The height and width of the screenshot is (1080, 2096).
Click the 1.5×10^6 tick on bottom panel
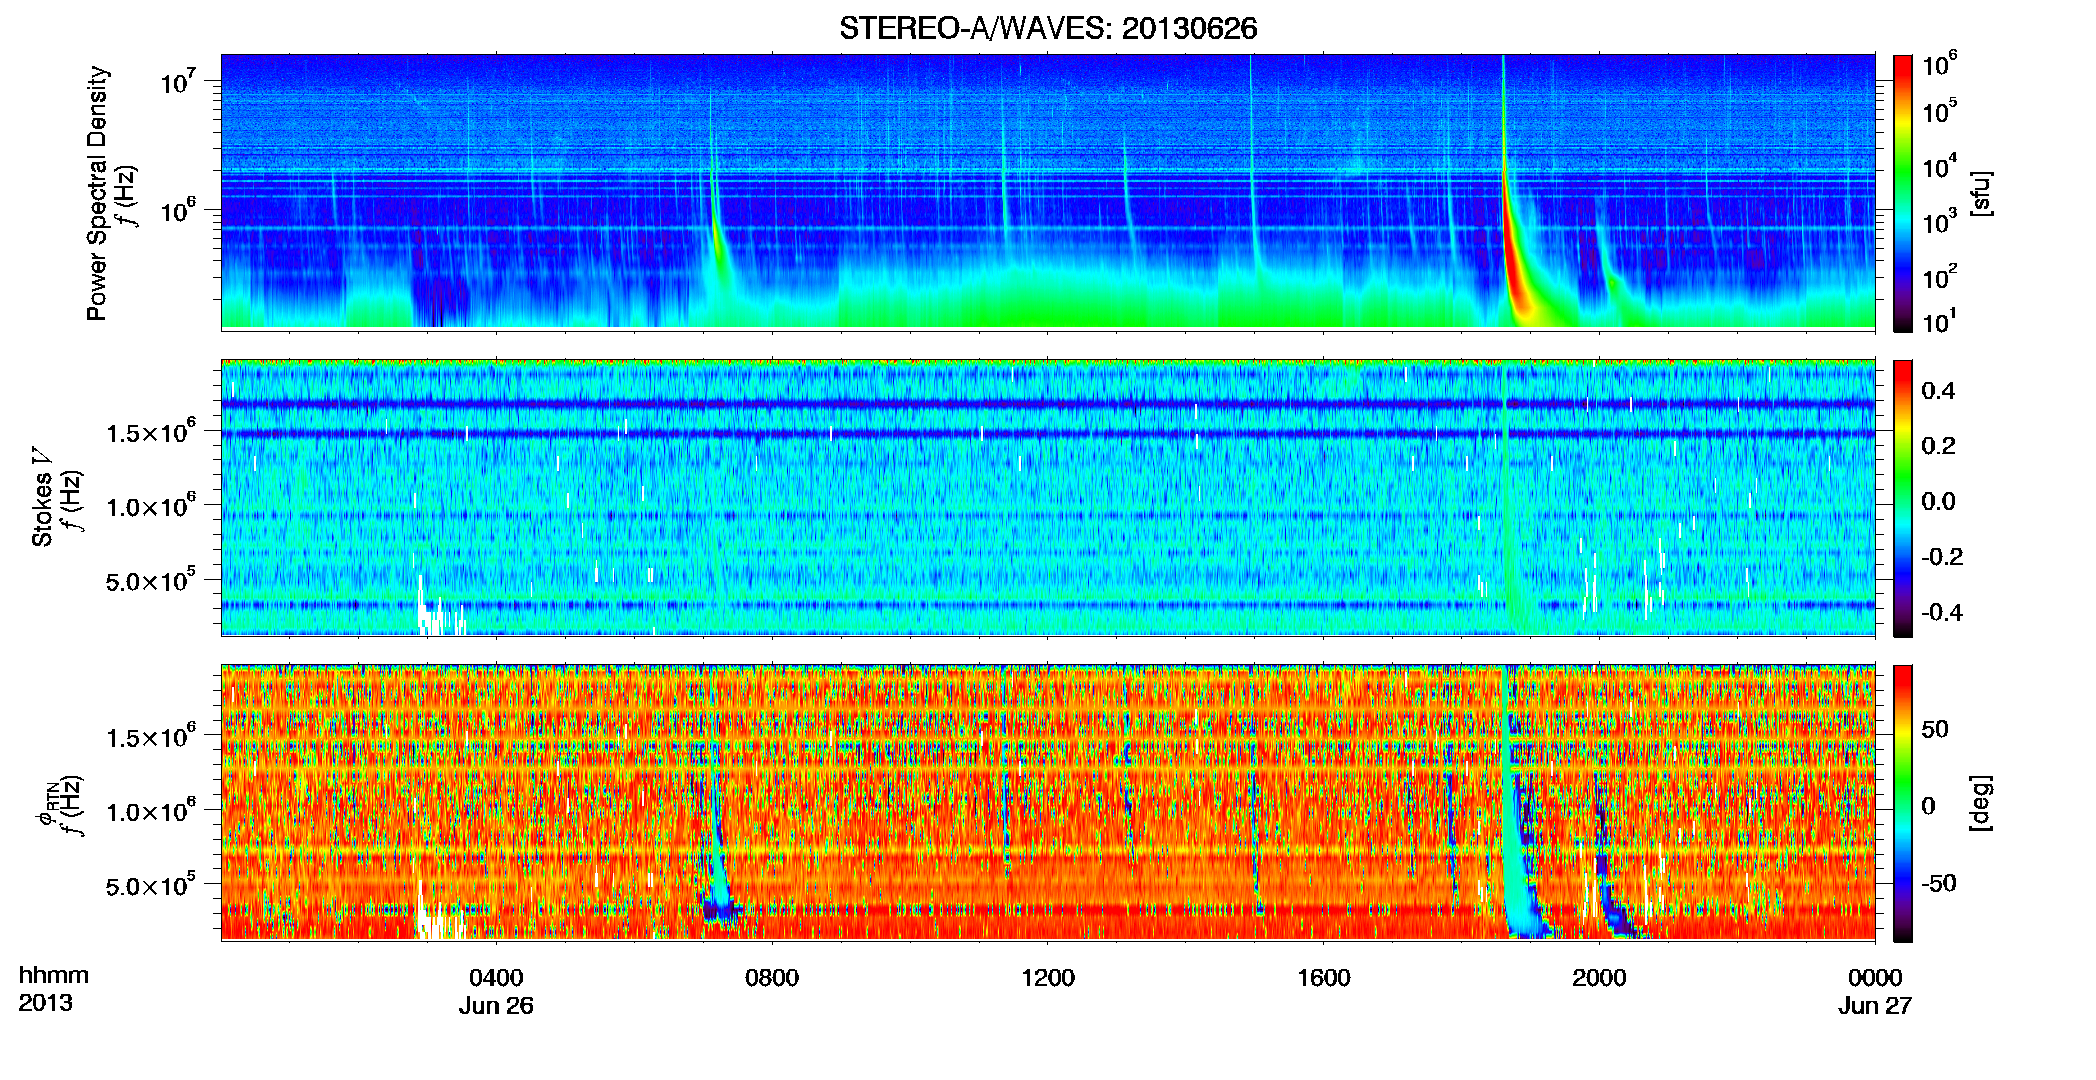(x=151, y=736)
